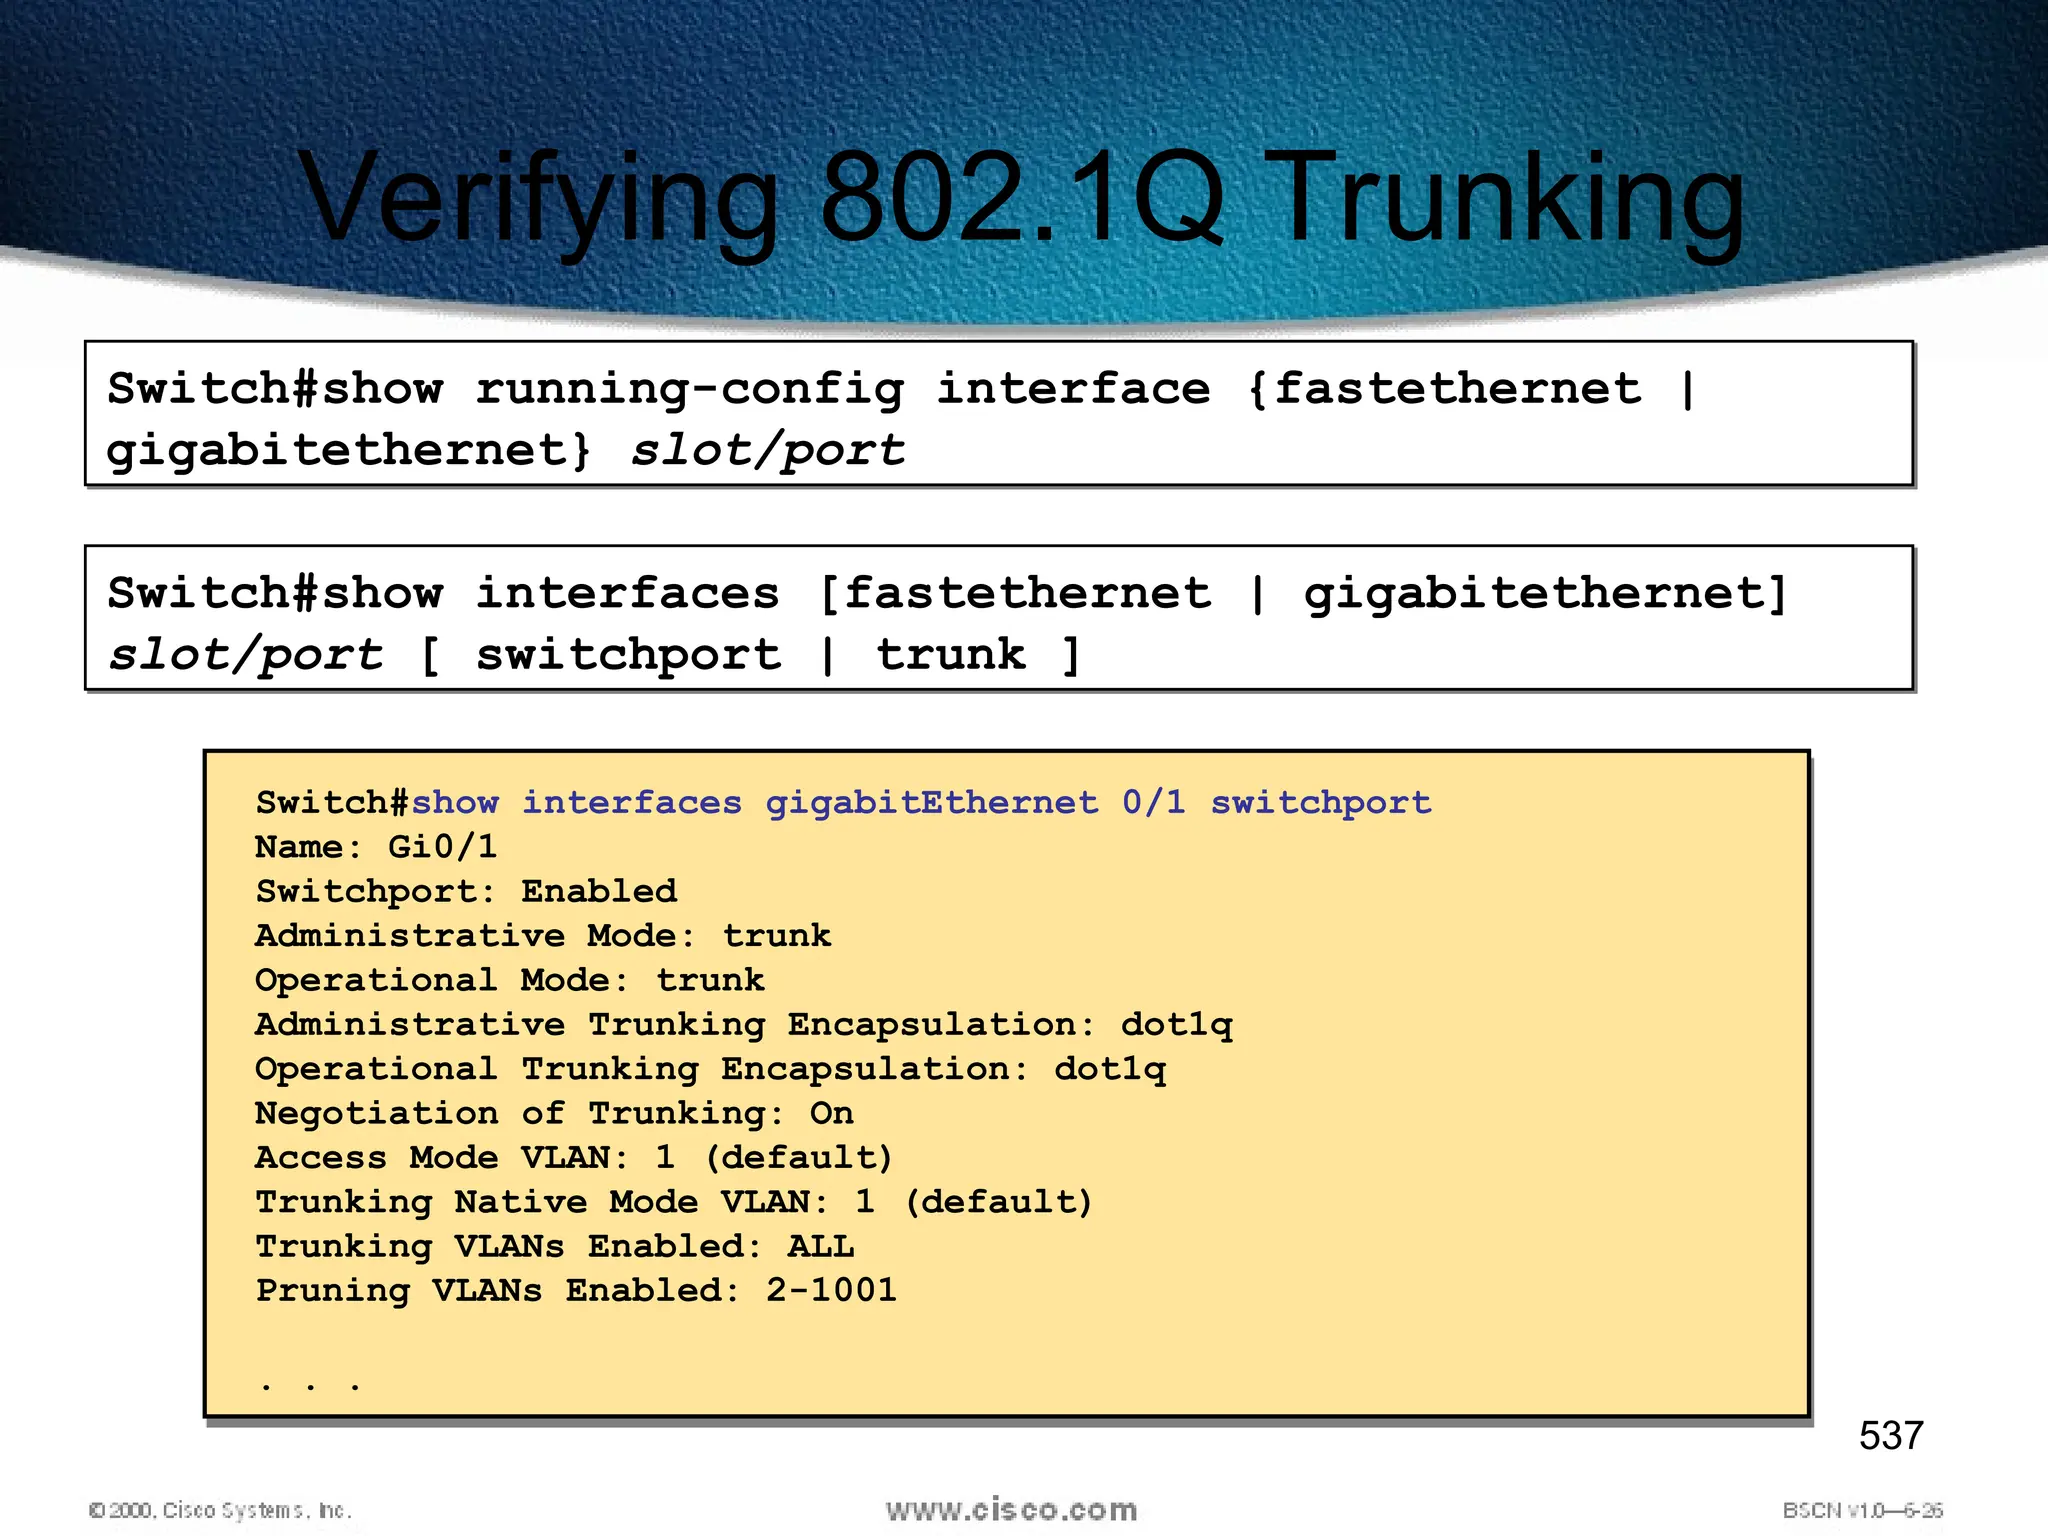The image size is (2048, 1536).
Task: Click the 'Switch#show interfaces [fastethernet | gigabitethernet]' line
Action: pos(947,593)
